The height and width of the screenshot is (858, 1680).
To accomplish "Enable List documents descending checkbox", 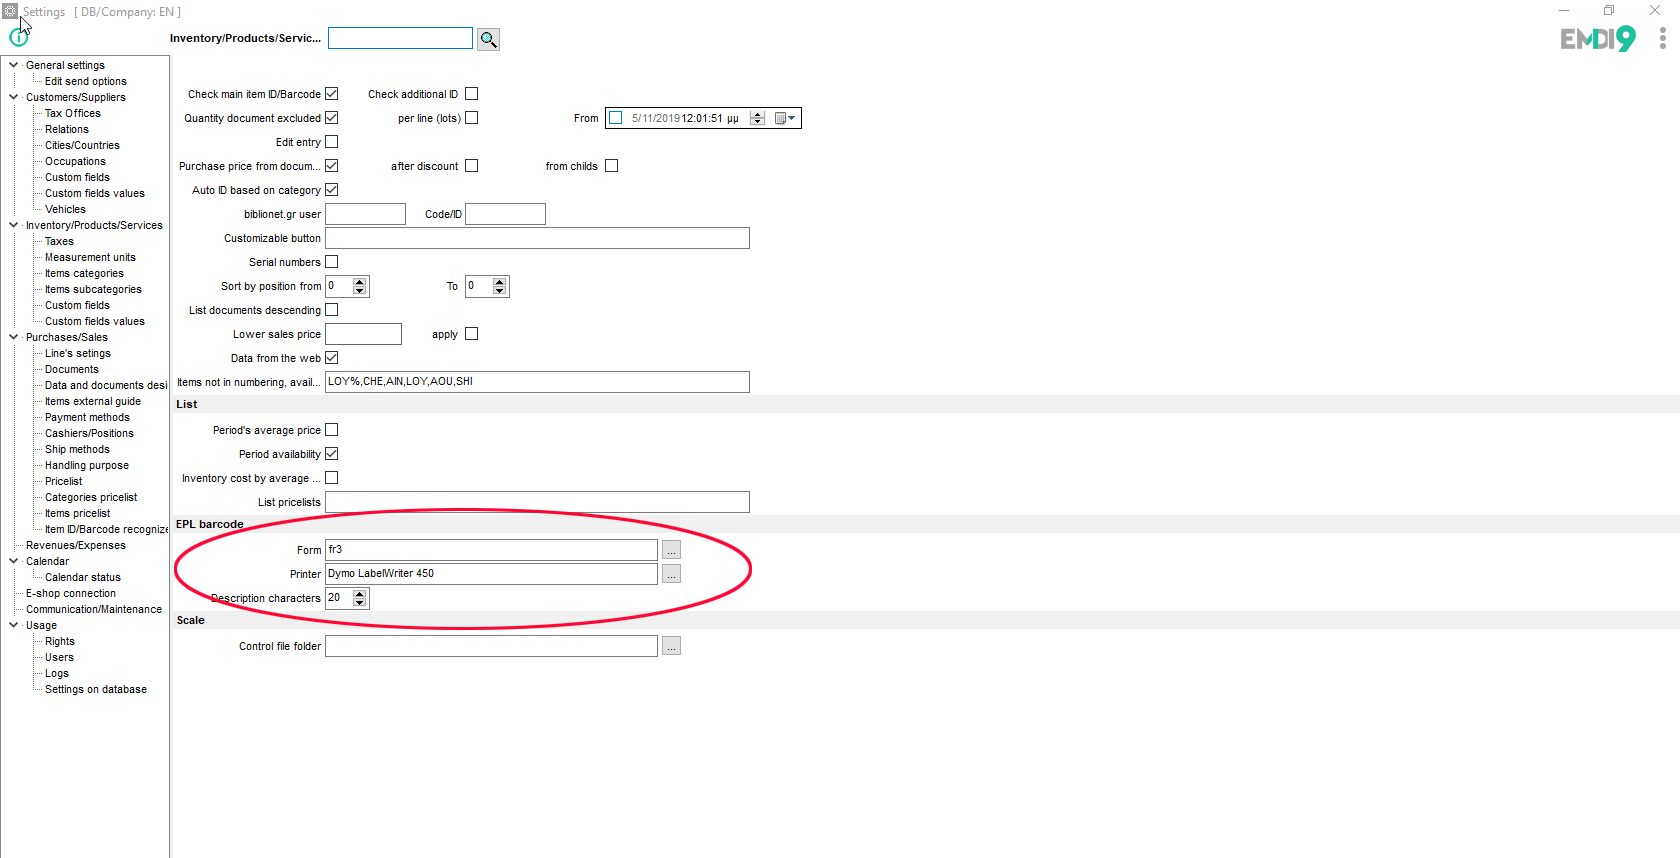I will pos(332,310).
